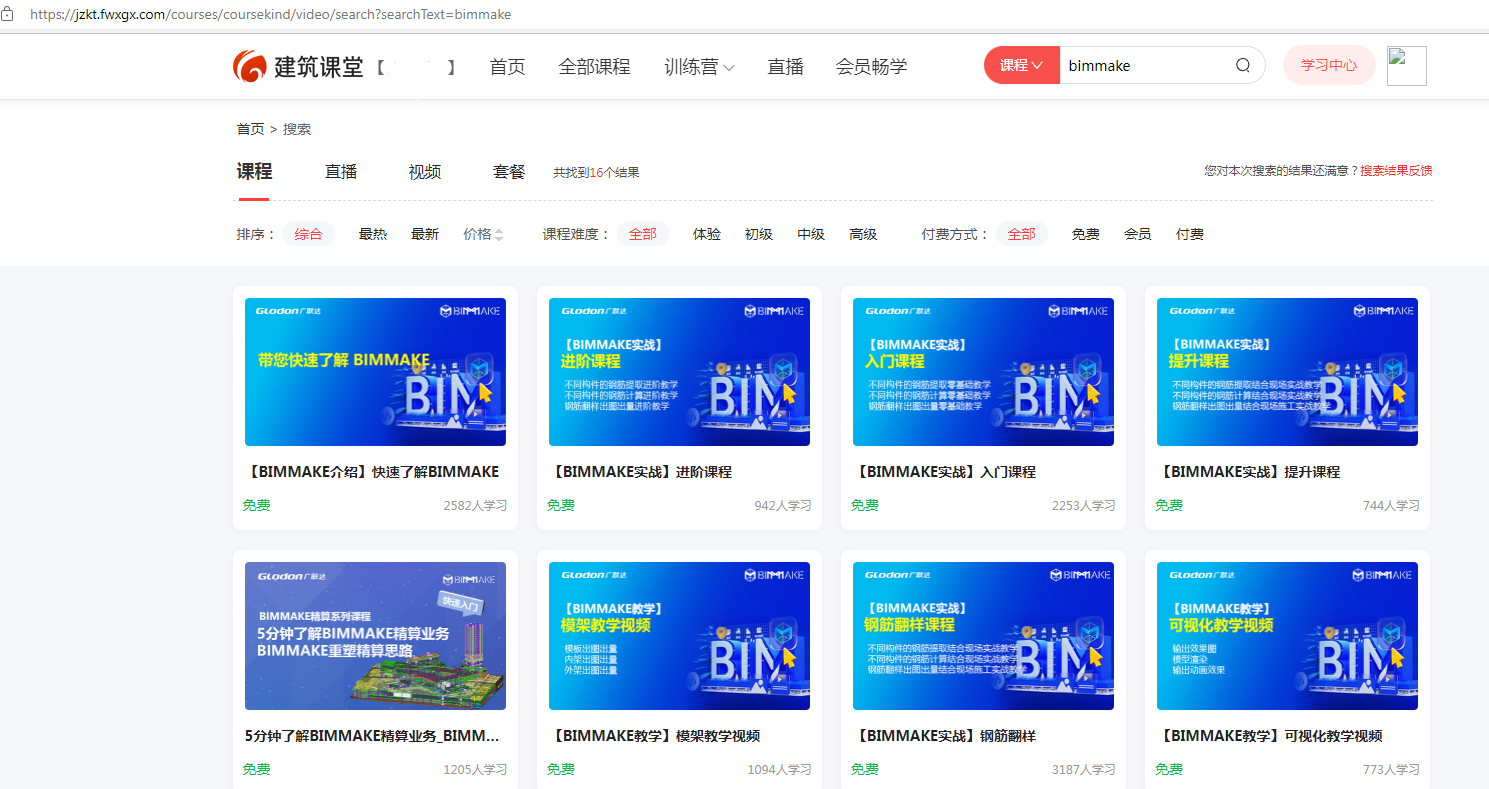Click the search magnifier icon

[1243, 66]
